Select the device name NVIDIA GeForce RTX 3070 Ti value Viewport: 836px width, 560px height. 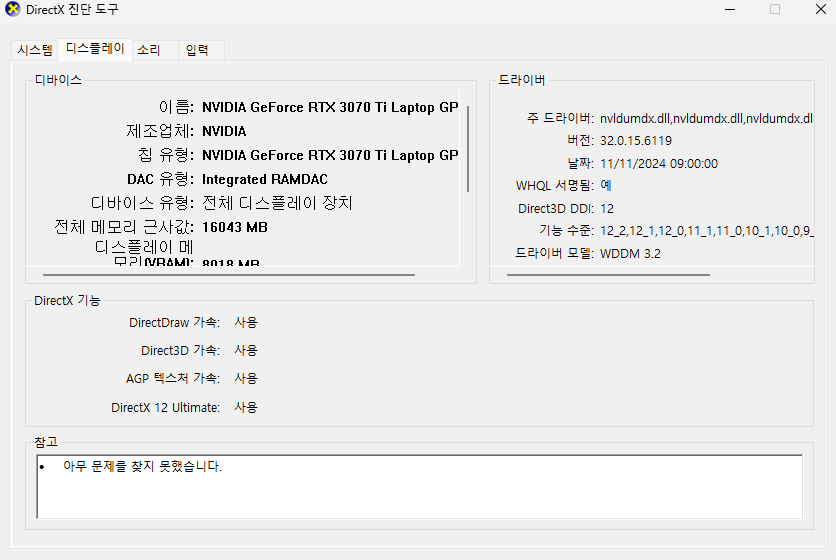330,107
